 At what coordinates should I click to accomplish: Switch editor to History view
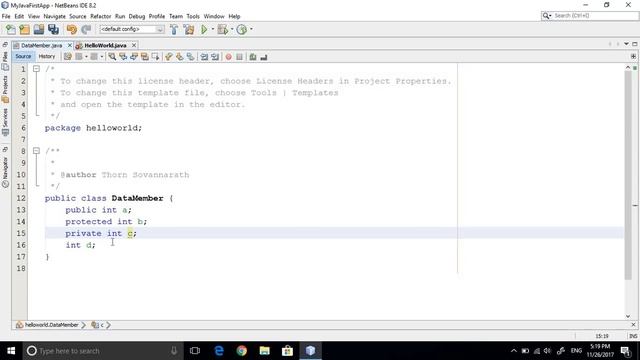click(47, 56)
